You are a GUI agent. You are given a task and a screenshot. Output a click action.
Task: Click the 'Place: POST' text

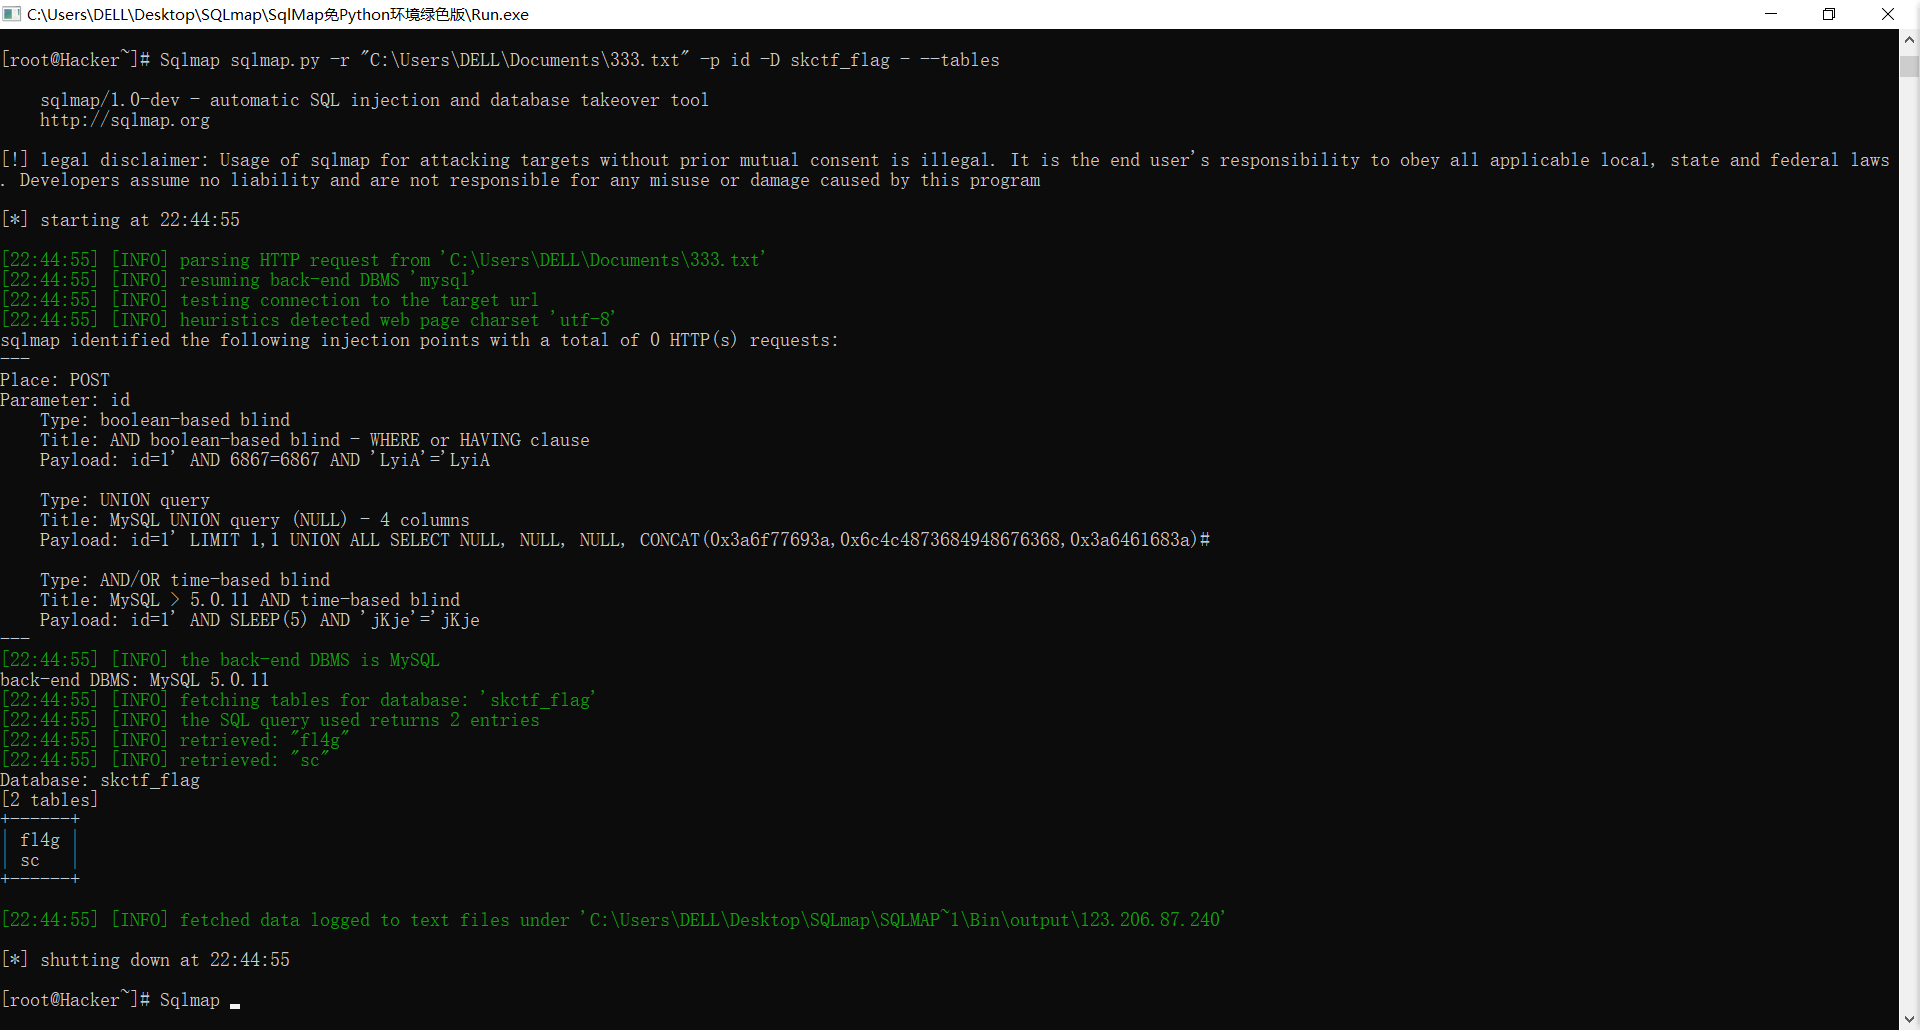pos(55,380)
